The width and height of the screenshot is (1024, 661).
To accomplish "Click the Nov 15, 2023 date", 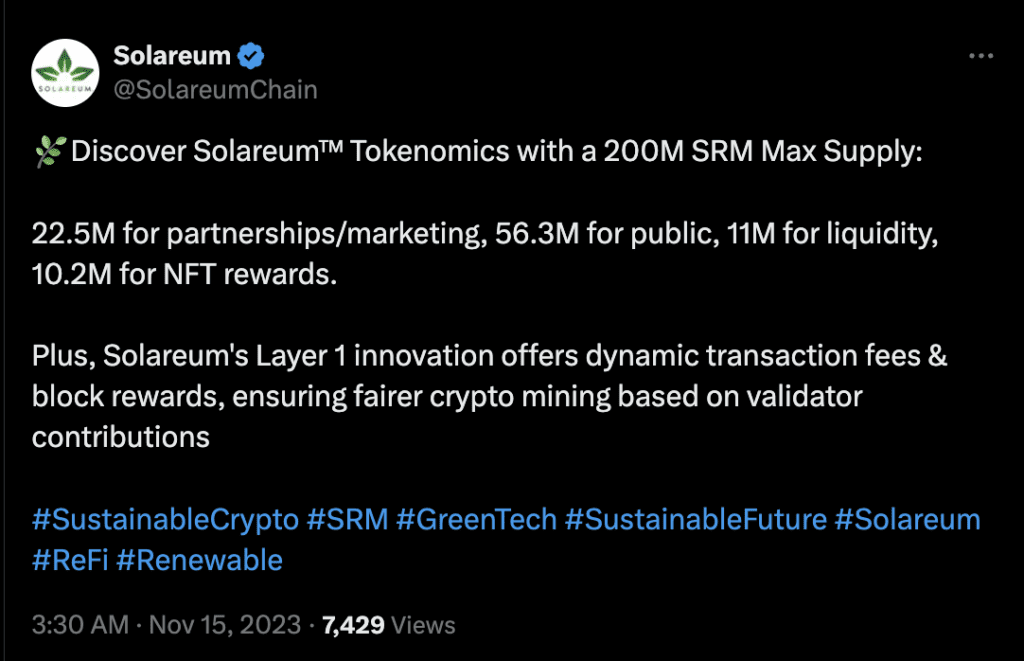I will coord(225,625).
